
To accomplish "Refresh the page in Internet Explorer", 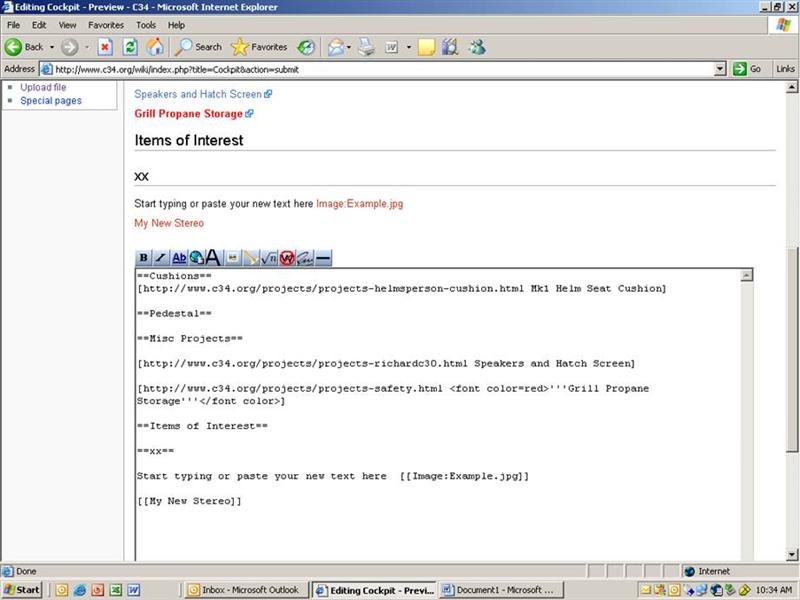I will pyautogui.click(x=130, y=47).
